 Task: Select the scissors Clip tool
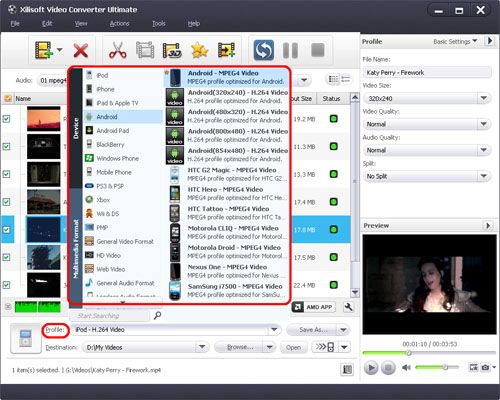(x=118, y=50)
